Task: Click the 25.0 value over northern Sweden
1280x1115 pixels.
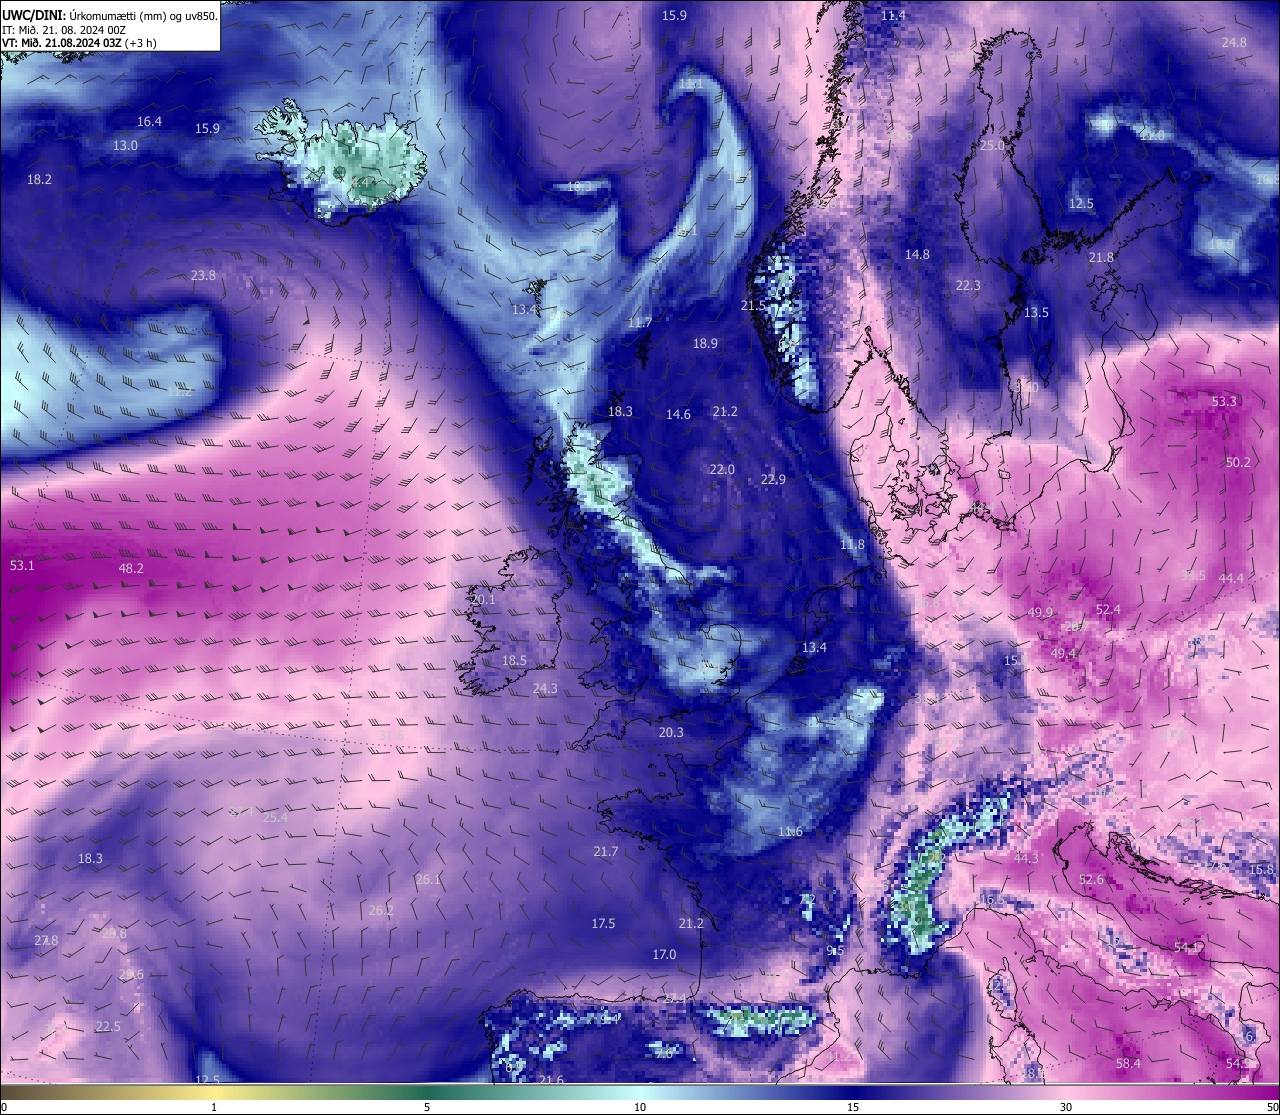Action: 991,146
